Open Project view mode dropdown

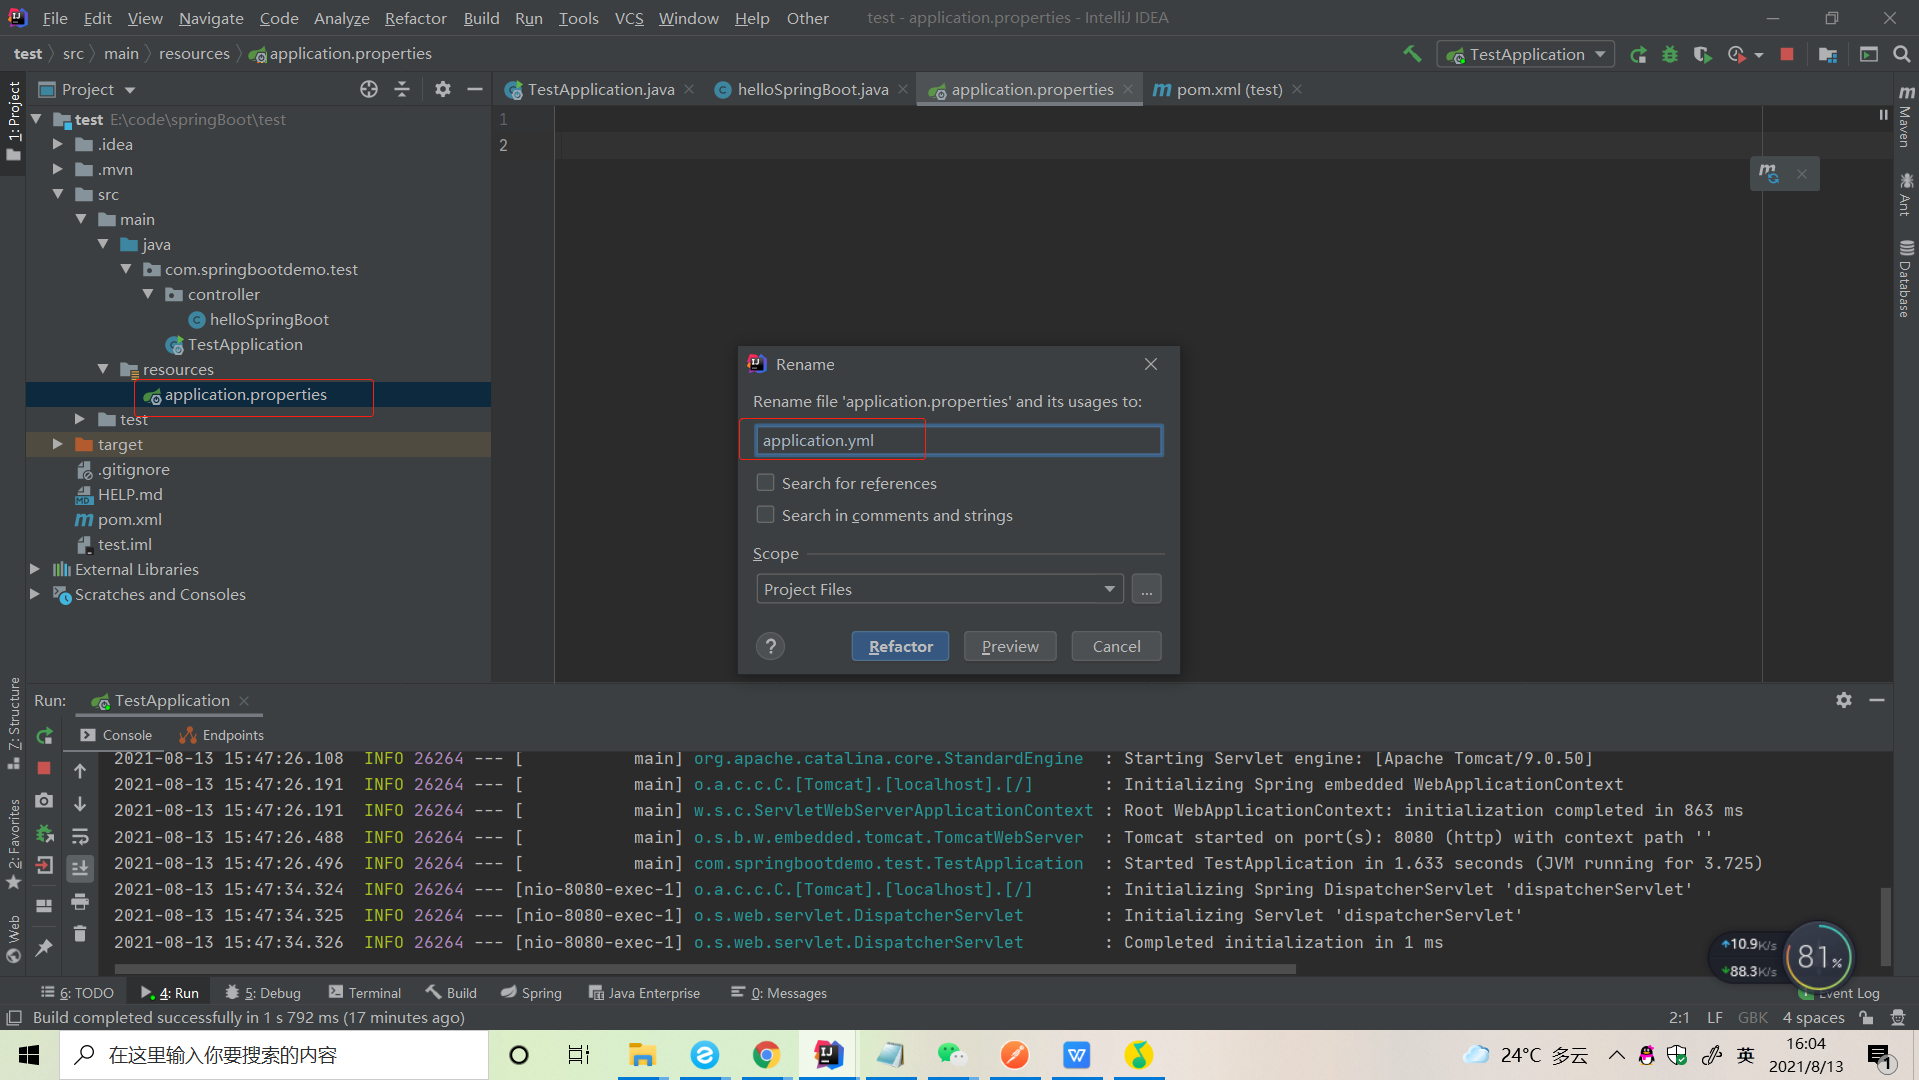click(88, 89)
